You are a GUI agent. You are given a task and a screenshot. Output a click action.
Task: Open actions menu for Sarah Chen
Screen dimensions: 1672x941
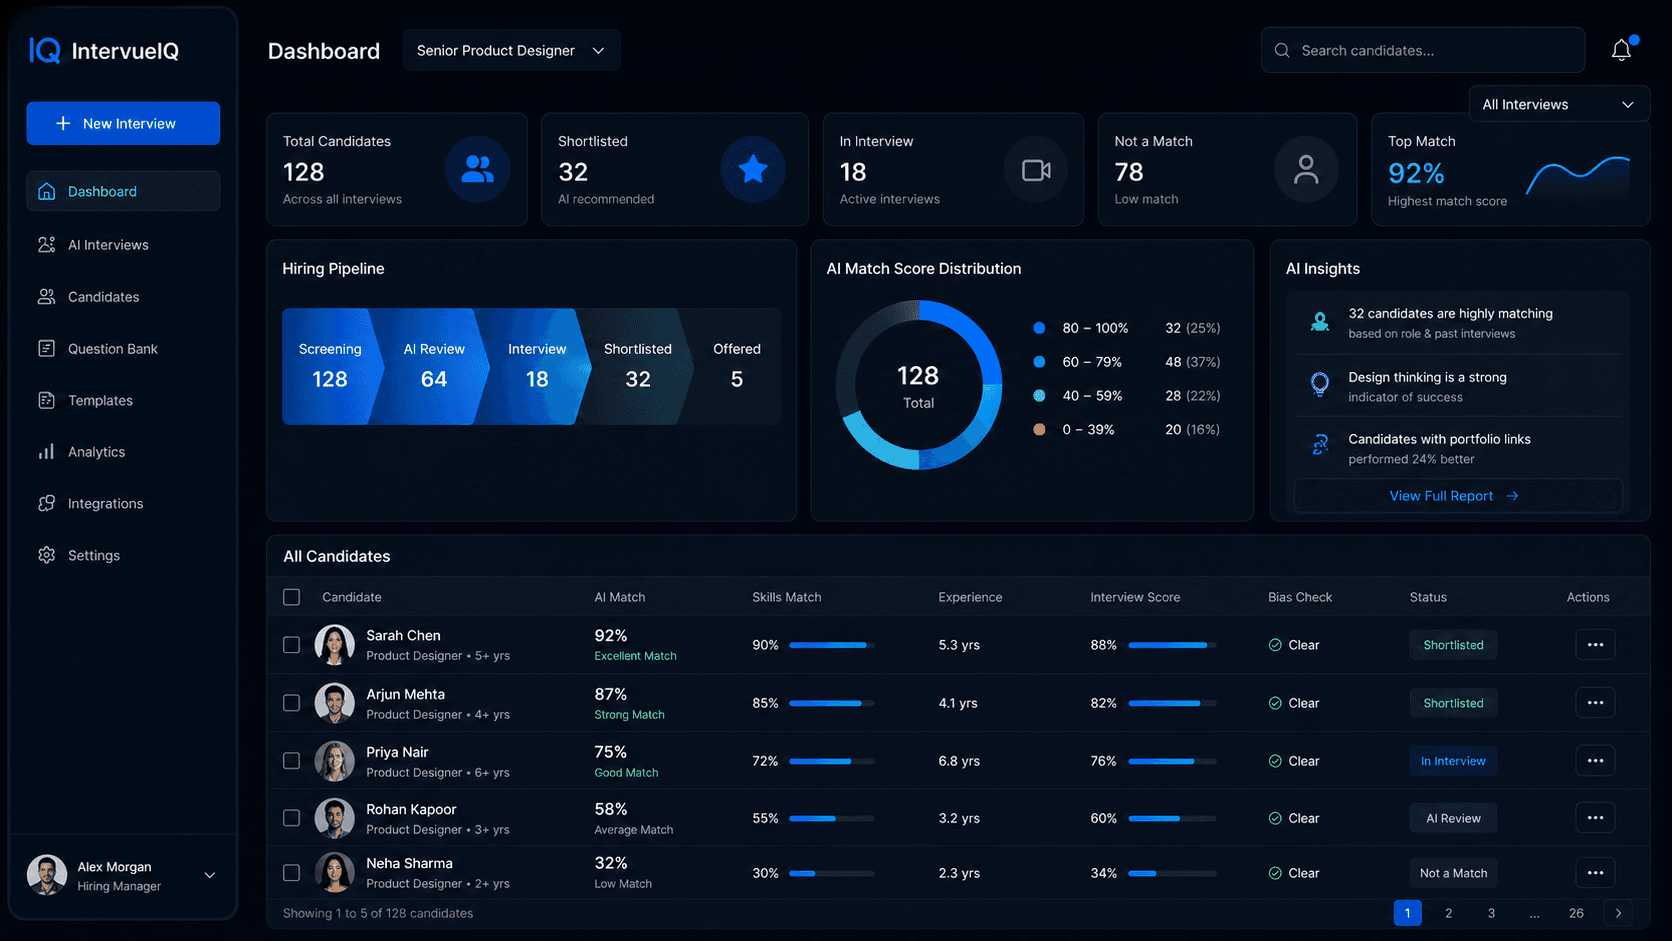(1595, 644)
